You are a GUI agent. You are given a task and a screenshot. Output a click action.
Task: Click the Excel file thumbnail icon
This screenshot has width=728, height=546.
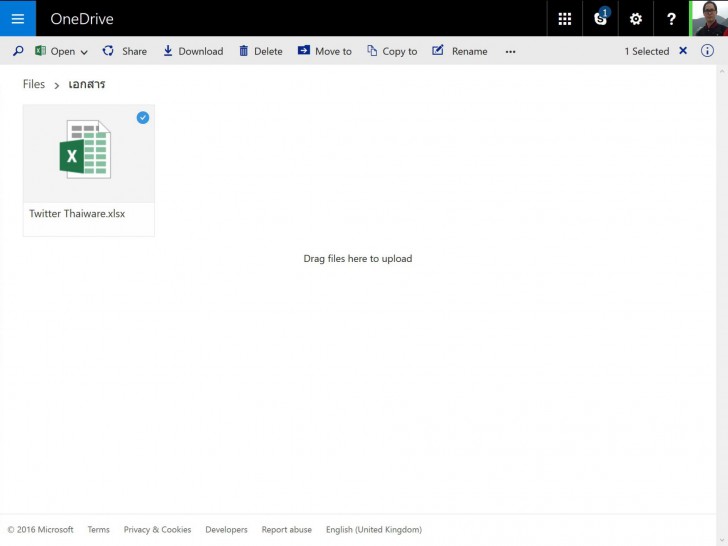point(85,149)
